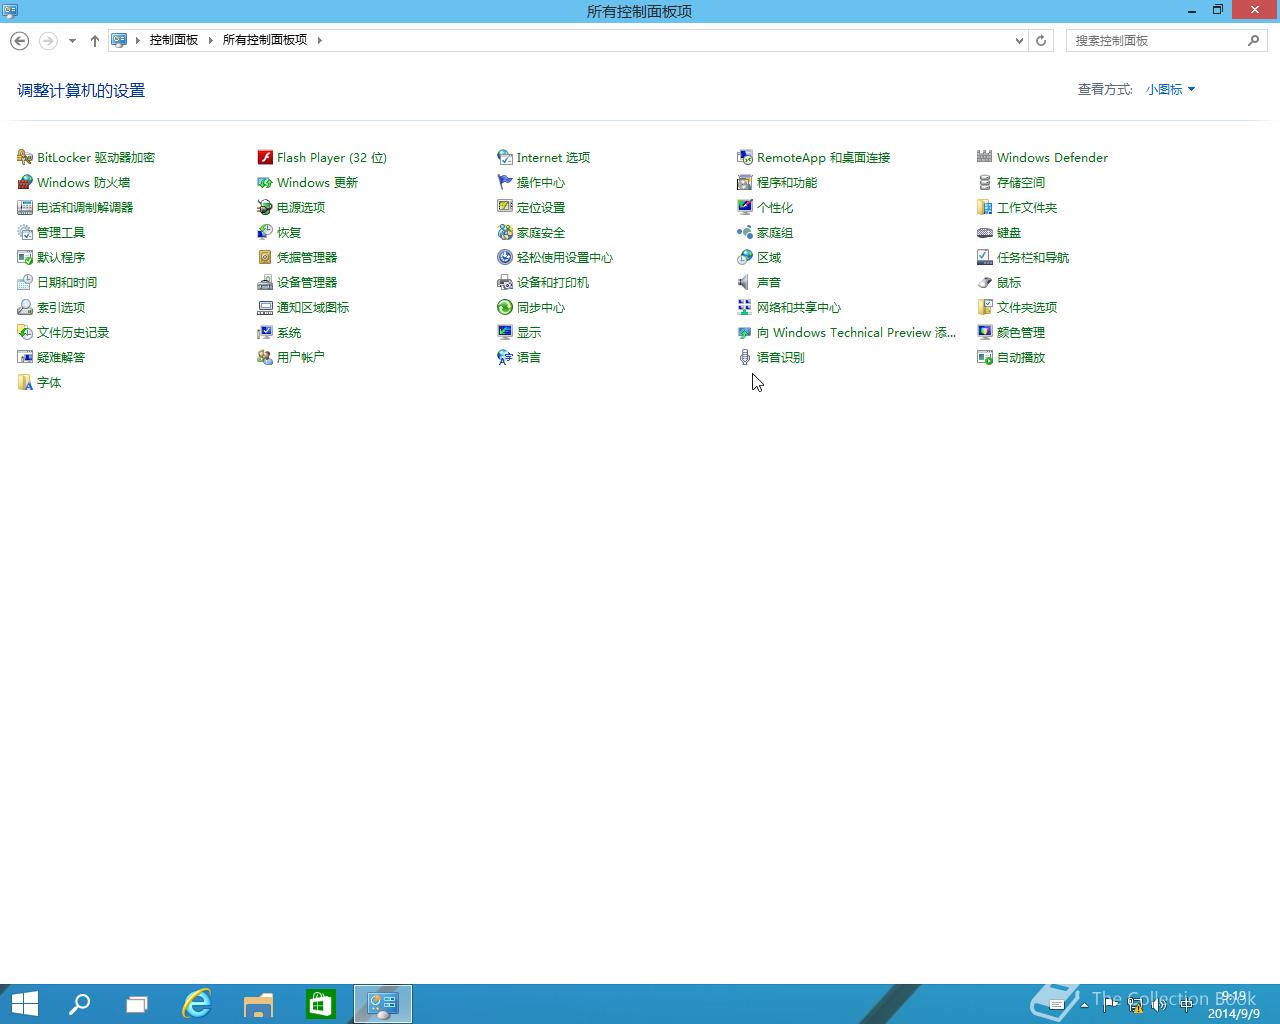Open the 管理工具 link
The height and width of the screenshot is (1024, 1280).
coord(61,232)
